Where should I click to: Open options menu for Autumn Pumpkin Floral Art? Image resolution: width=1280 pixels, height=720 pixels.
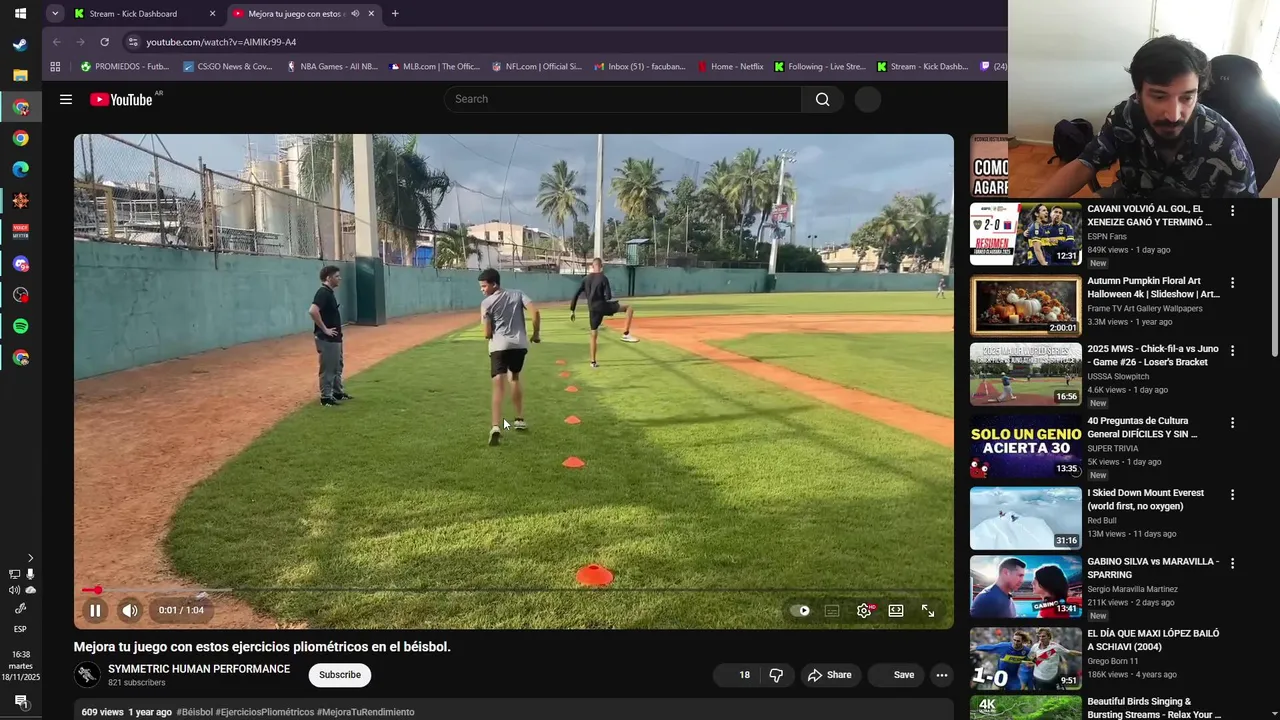[x=1232, y=283]
